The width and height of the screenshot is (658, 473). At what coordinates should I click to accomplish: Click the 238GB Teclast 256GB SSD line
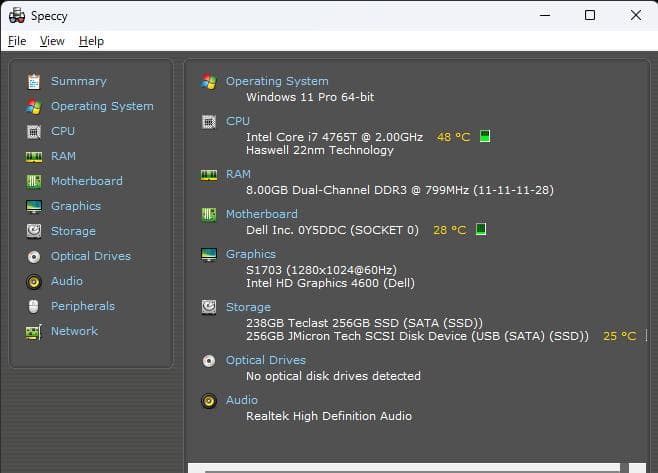(x=364, y=323)
